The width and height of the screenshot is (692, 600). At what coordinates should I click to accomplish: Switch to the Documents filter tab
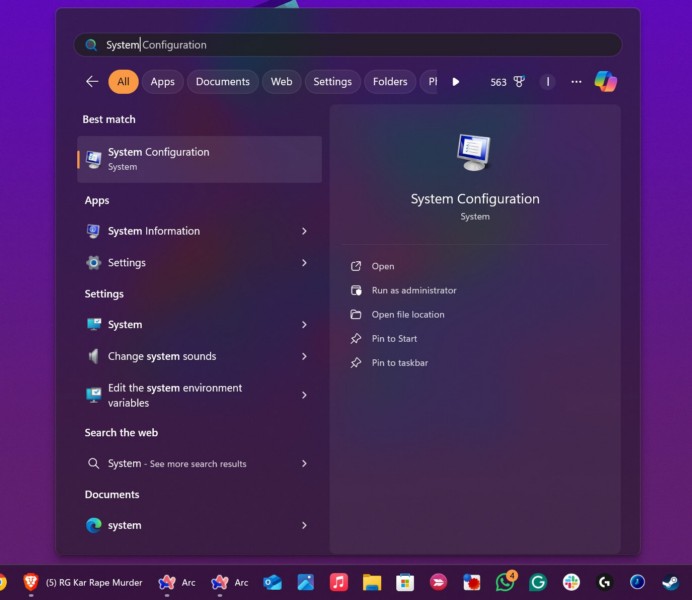point(223,82)
